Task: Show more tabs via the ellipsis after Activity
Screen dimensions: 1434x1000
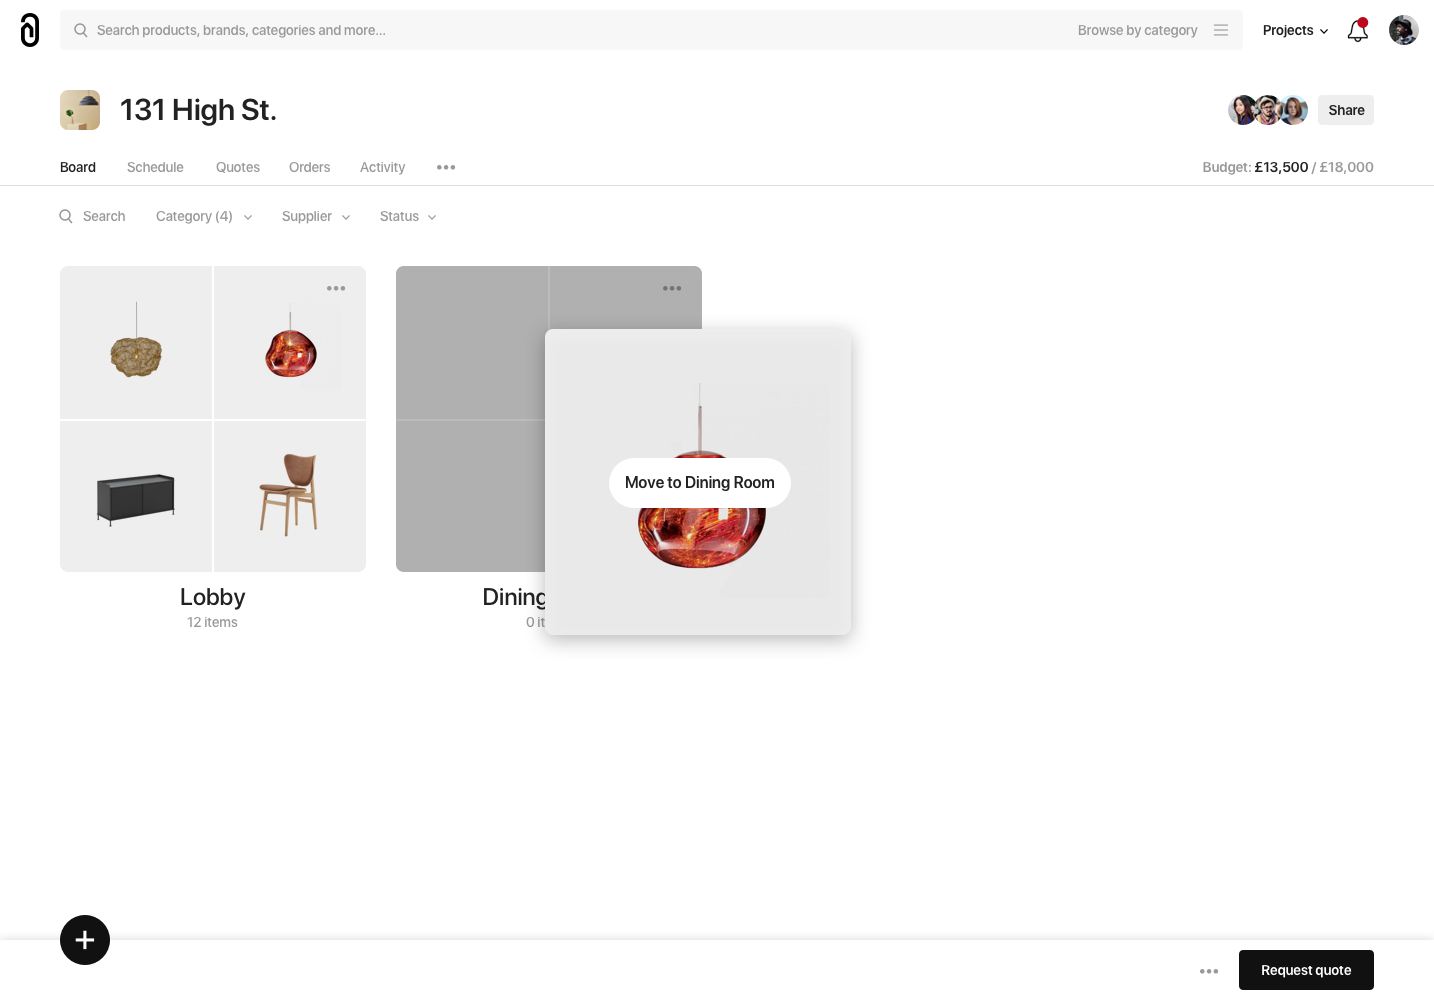Action: [x=446, y=167]
